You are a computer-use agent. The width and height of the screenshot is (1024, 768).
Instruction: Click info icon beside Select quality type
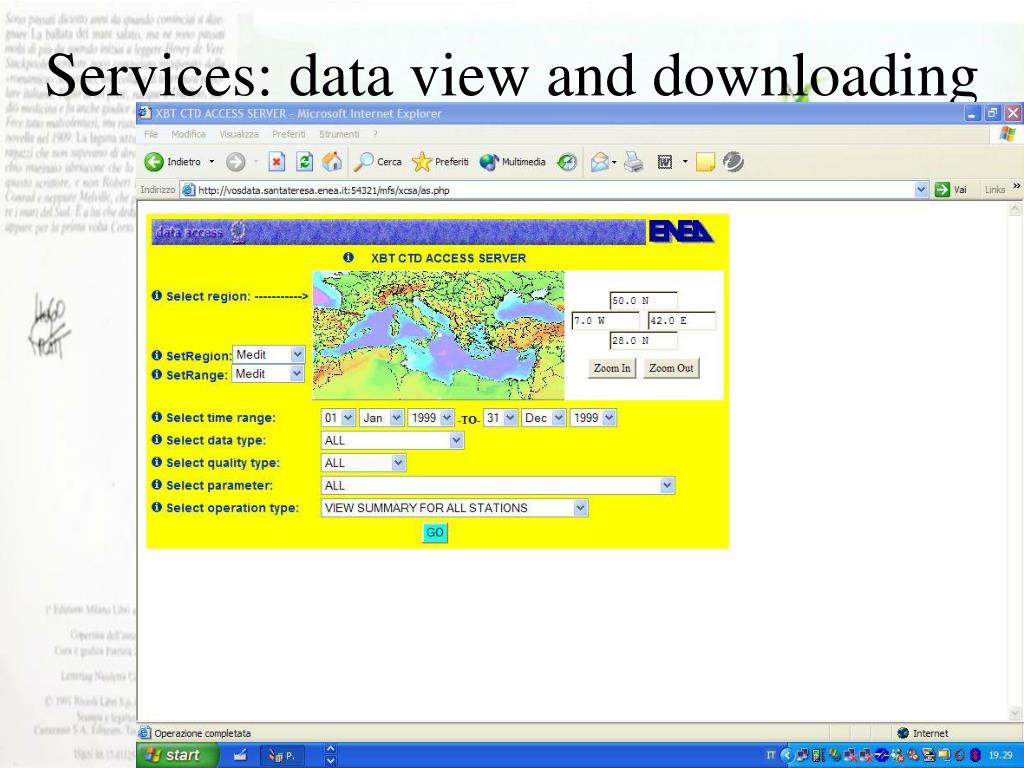tap(157, 462)
